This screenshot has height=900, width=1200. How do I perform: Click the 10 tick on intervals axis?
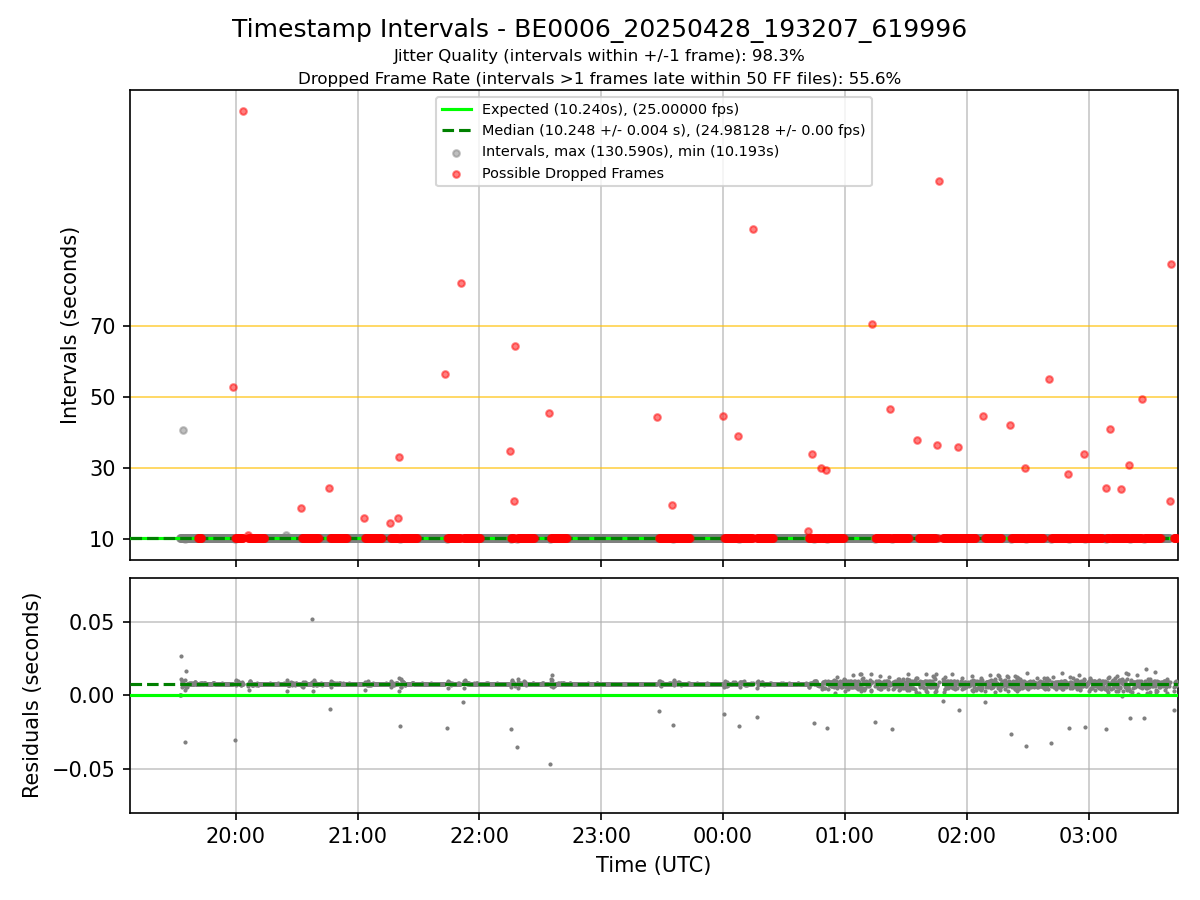pos(105,539)
